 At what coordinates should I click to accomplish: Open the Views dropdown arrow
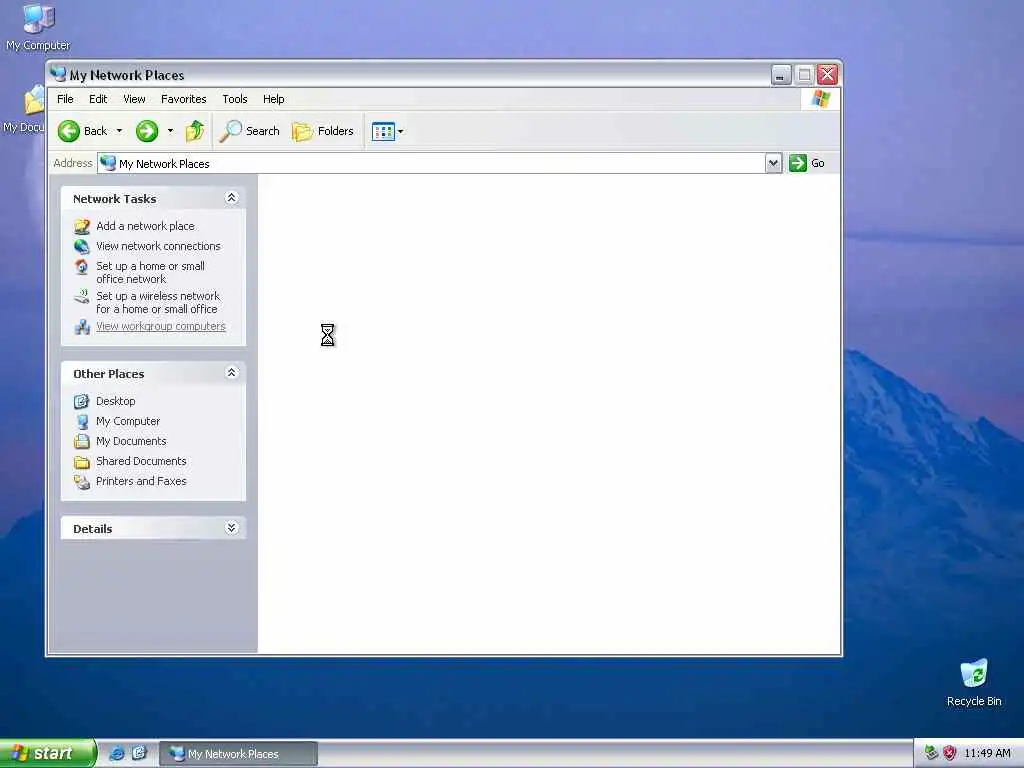[x=400, y=131]
